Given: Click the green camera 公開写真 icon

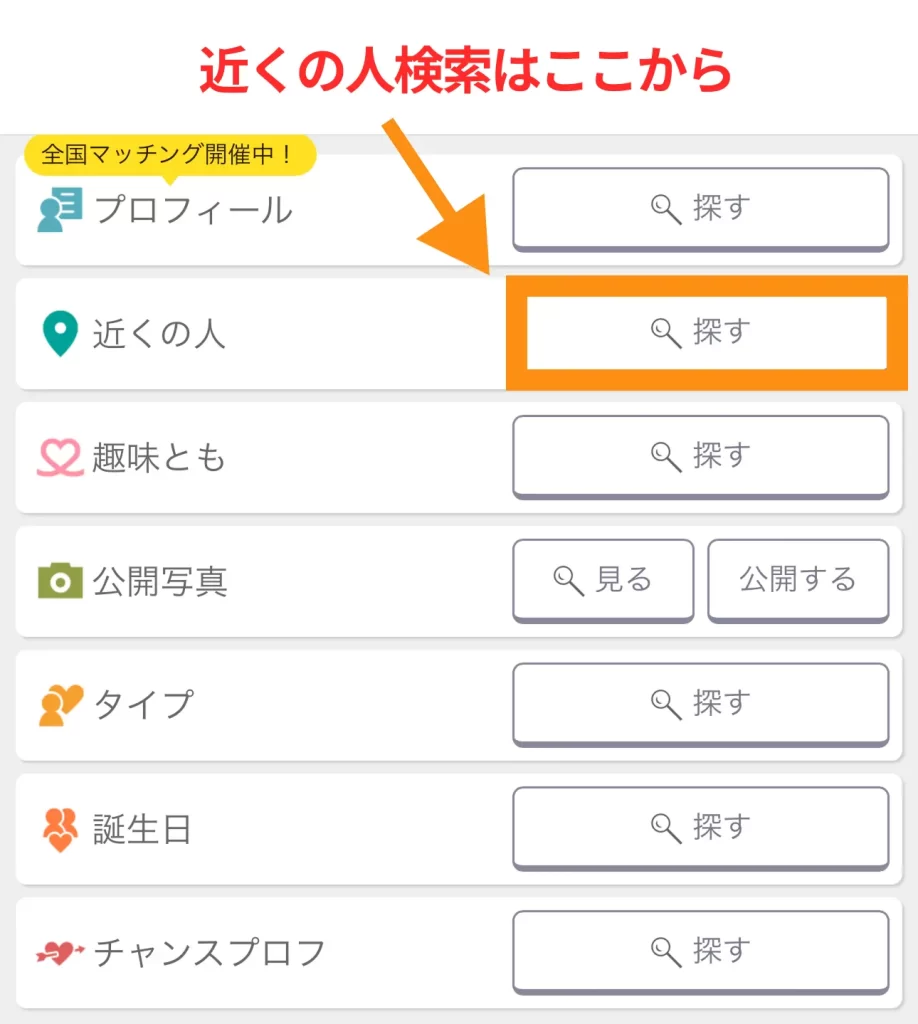Looking at the screenshot, I should (60, 581).
